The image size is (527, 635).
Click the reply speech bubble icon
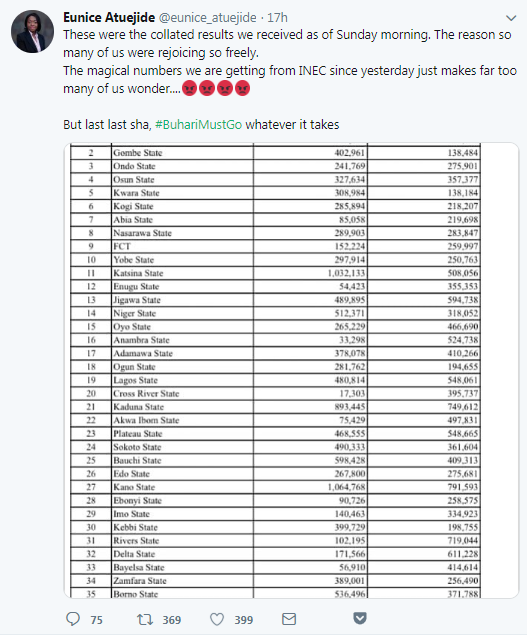tap(73, 619)
